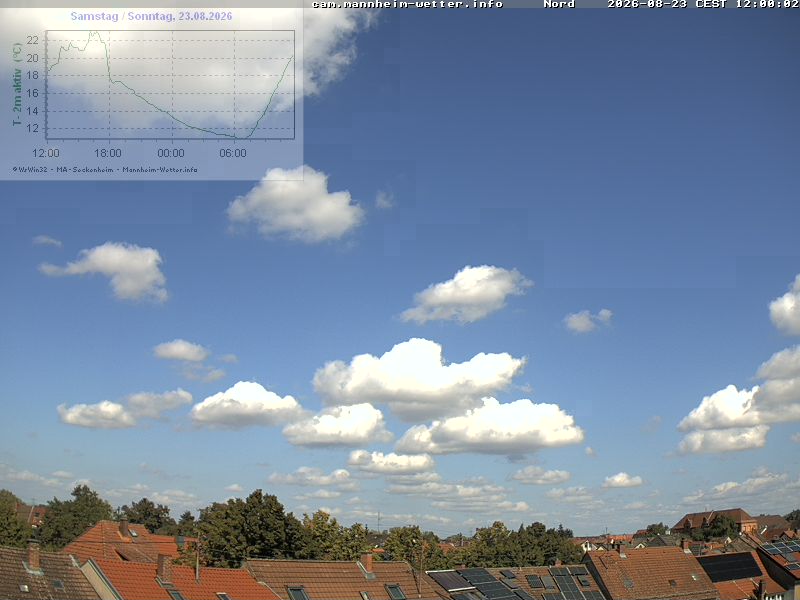
Task: Click the 00:00 time axis label
Action: coord(170,153)
